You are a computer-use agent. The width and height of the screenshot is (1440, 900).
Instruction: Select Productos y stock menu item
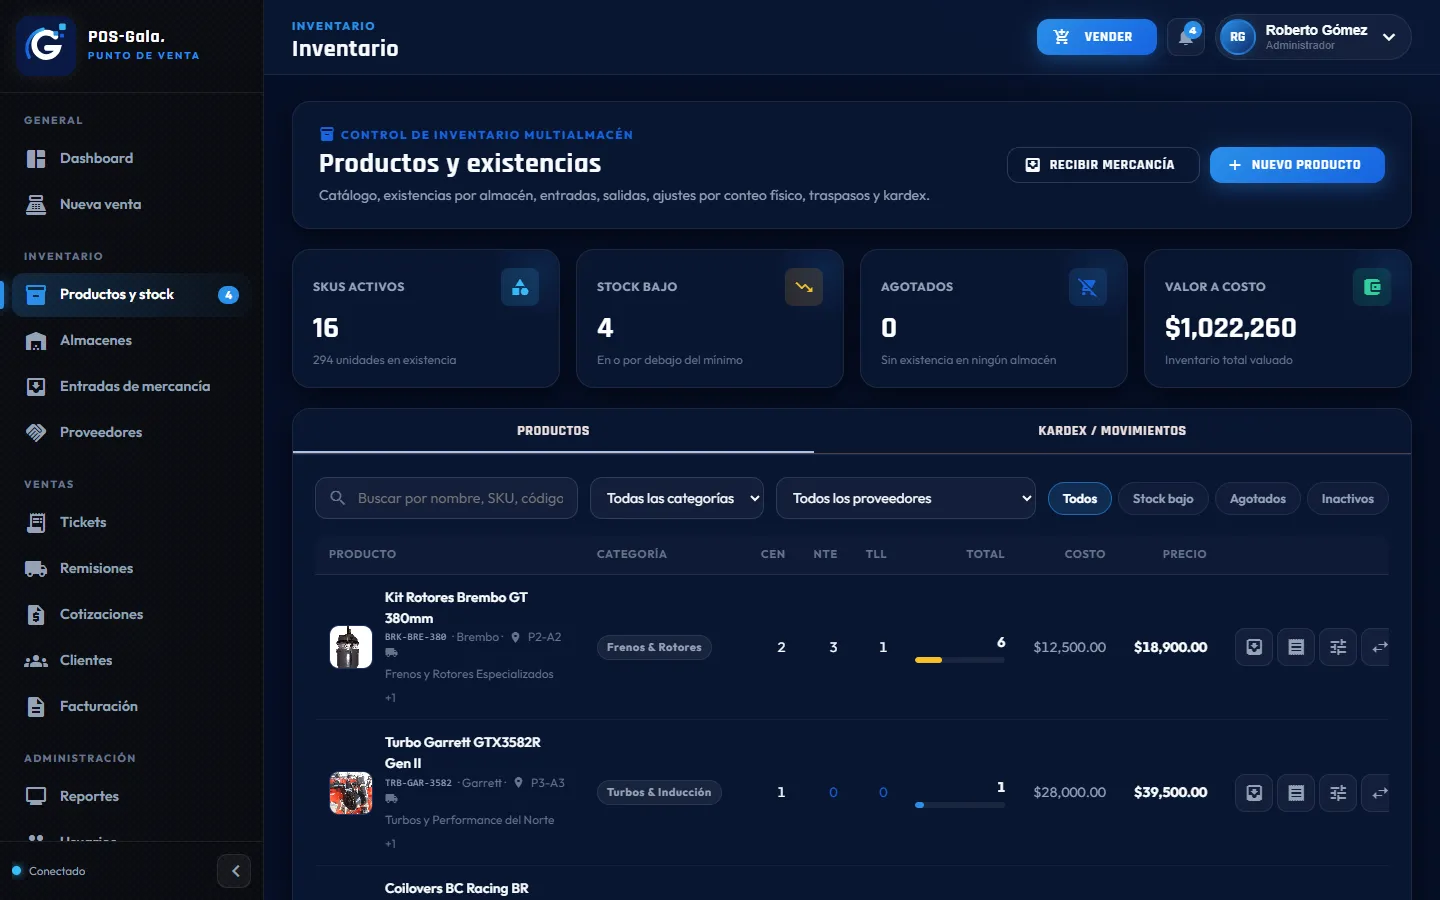click(x=131, y=295)
